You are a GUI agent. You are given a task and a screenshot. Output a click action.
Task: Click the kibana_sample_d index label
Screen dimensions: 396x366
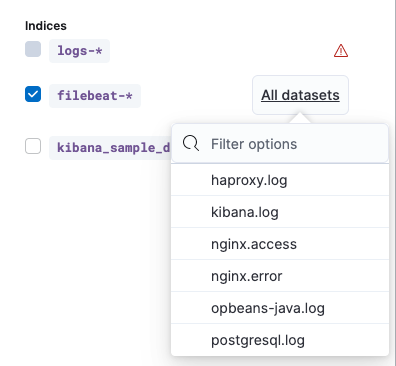coord(110,147)
